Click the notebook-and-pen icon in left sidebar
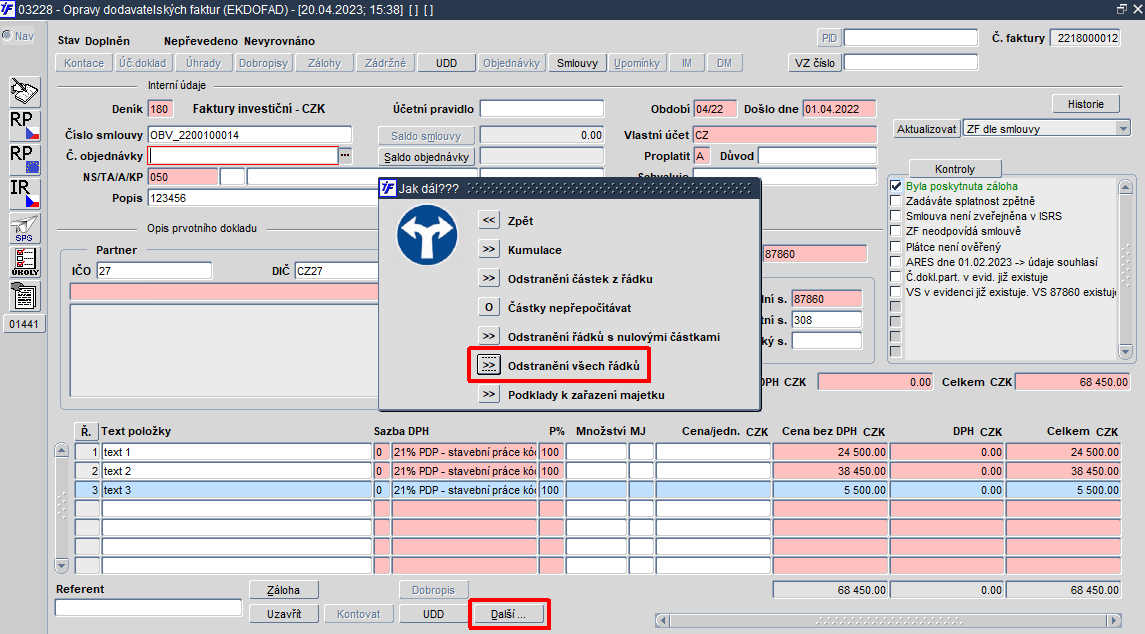The width and height of the screenshot is (1145, 634). point(24,91)
